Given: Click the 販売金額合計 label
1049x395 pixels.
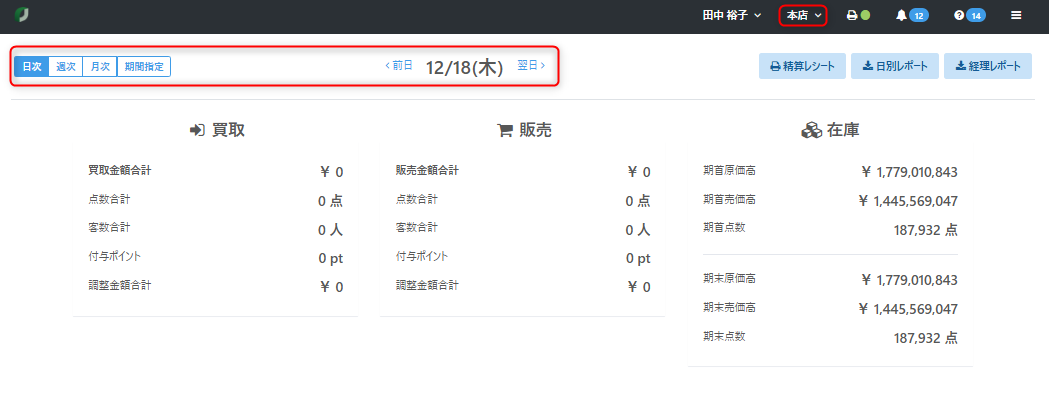Looking at the screenshot, I should [x=427, y=171].
